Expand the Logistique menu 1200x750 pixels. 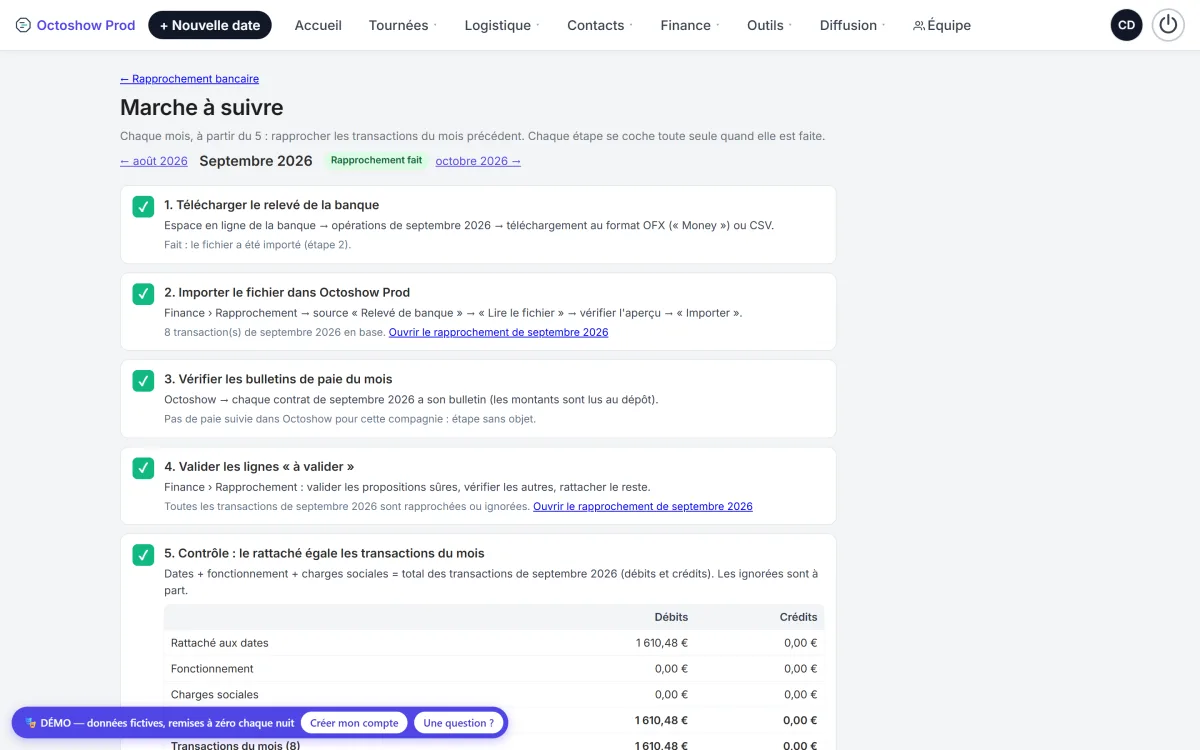pos(502,25)
